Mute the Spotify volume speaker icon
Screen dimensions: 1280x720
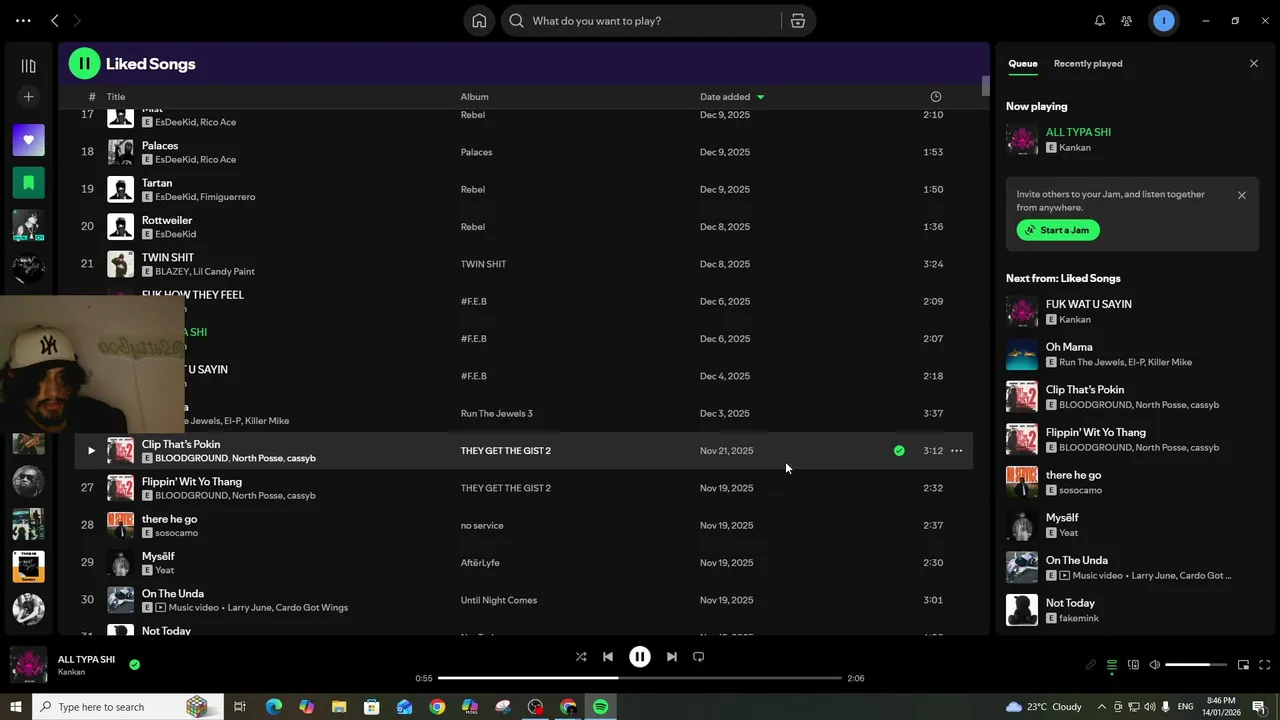tap(1154, 665)
